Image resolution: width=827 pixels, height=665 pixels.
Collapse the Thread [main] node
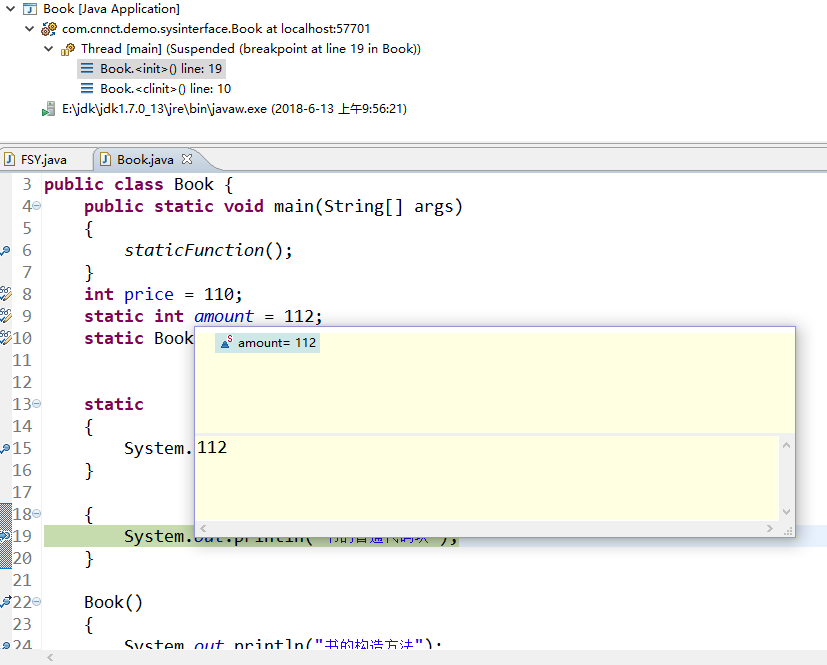coord(49,49)
